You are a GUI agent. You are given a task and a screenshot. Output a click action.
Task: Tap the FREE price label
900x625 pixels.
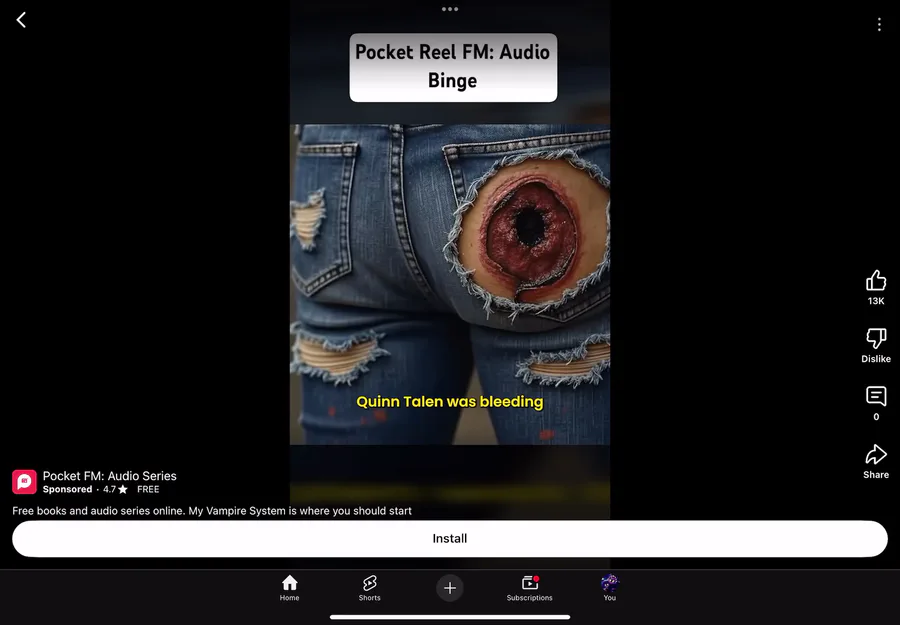click(x=148, y=490)
